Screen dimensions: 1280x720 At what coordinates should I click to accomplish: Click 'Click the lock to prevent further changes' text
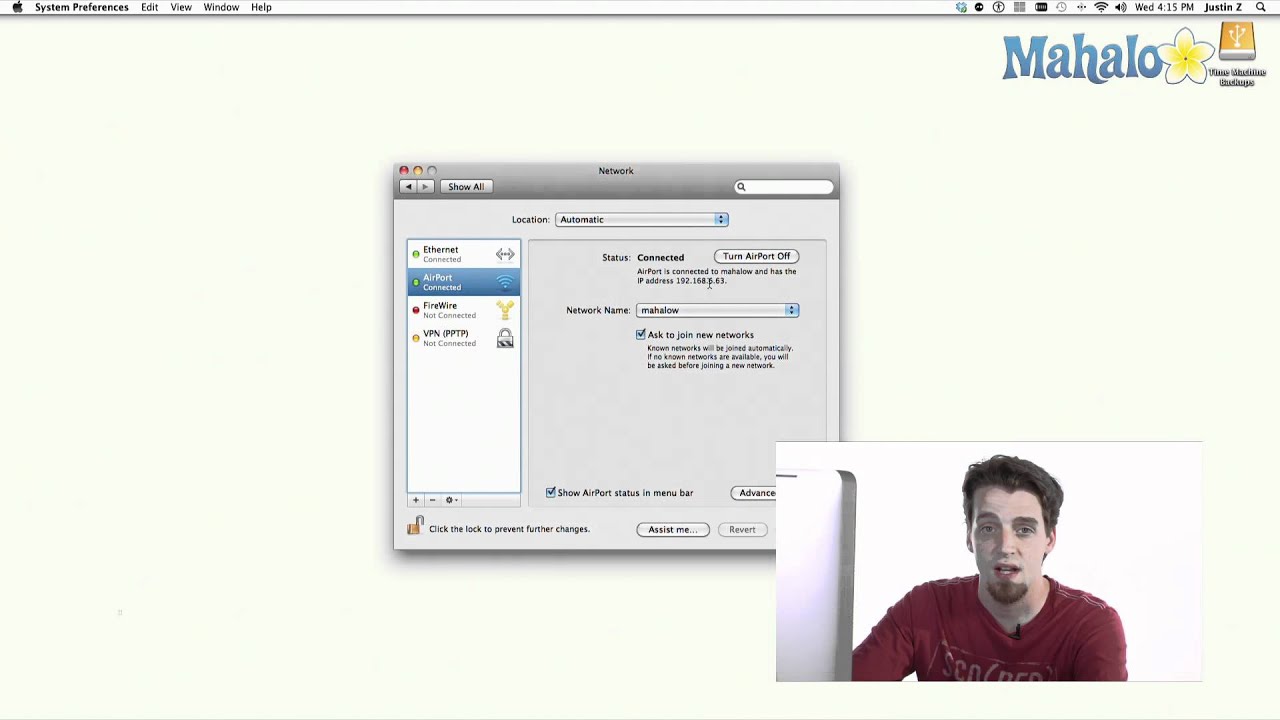(x=509, y=529)
